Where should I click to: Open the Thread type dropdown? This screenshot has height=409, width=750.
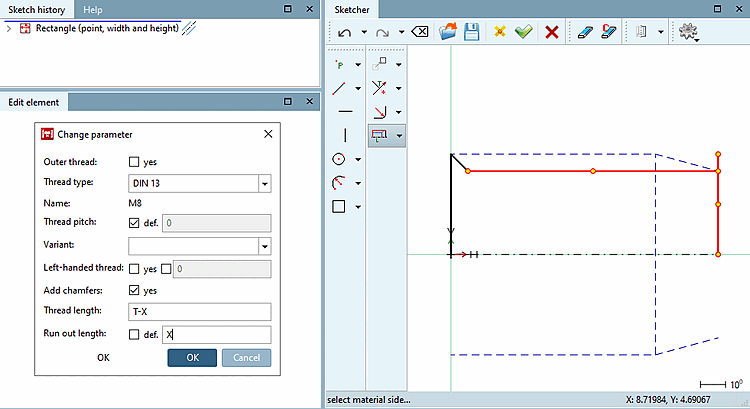click(x=264, y=184)
